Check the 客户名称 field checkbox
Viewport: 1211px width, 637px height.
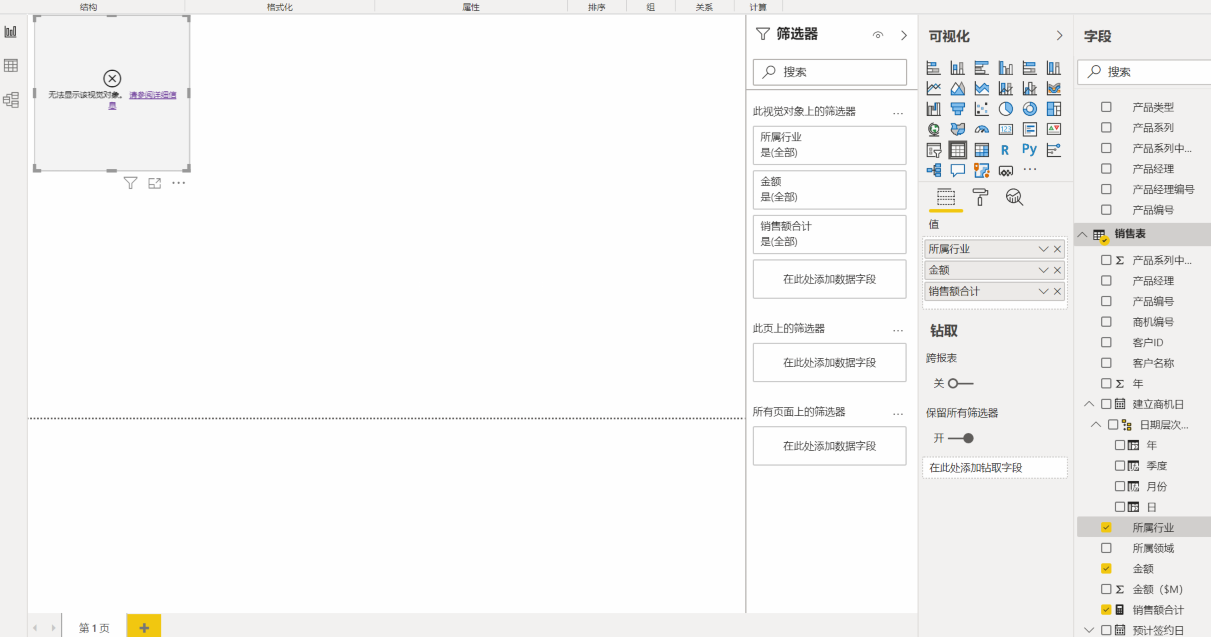[1106, 363]
